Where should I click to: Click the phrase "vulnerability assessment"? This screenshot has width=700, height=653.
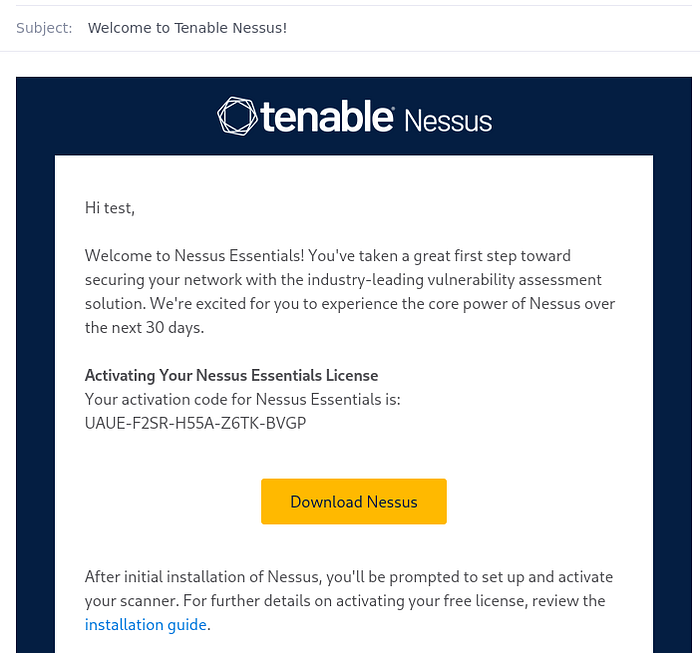tap(514, 280)
